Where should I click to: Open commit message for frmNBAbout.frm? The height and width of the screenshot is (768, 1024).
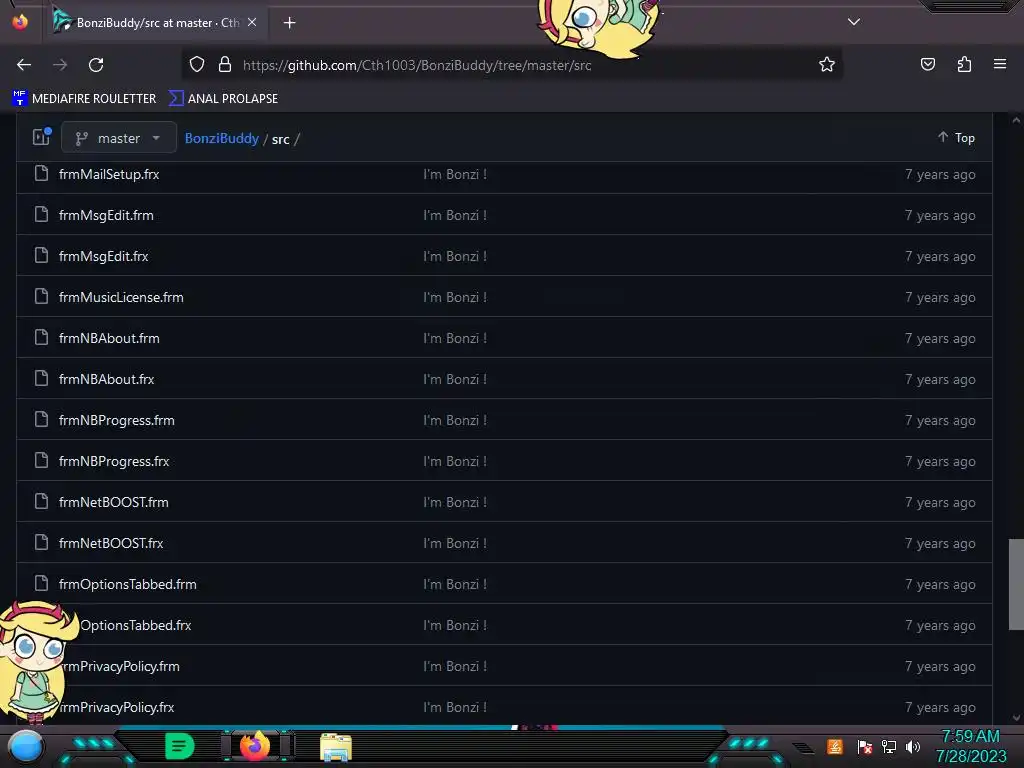[455, 338]
